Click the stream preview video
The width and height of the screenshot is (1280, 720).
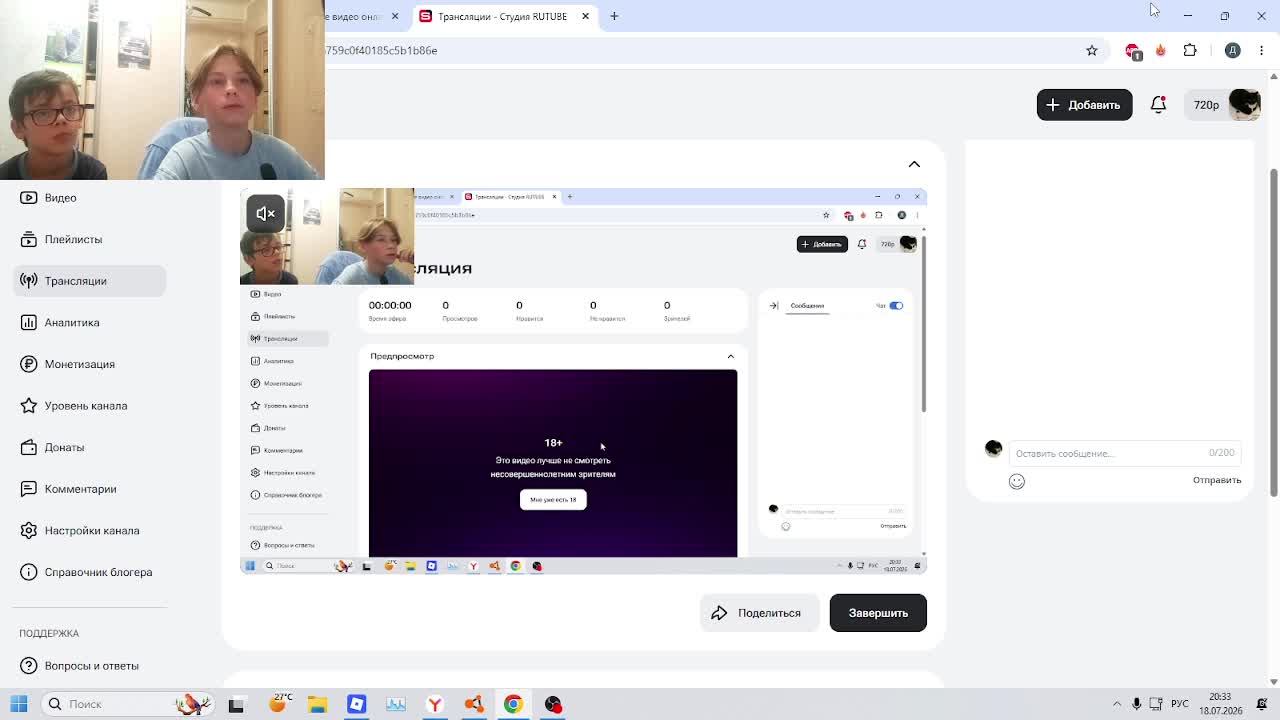(x=583, y=380)
